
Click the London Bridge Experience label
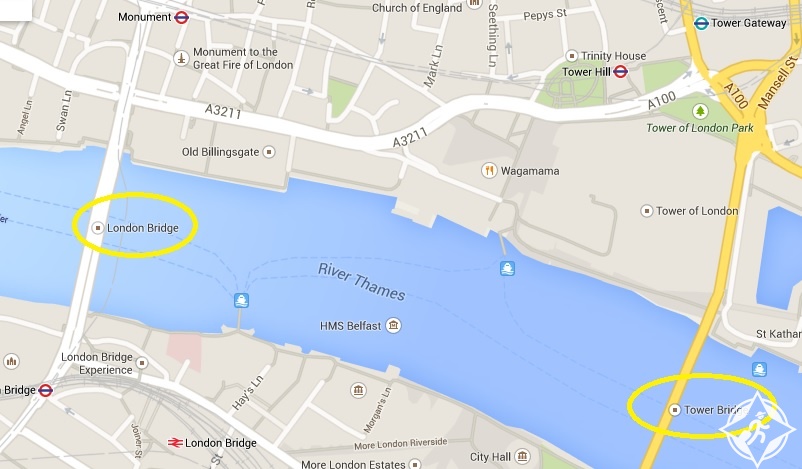97,363
